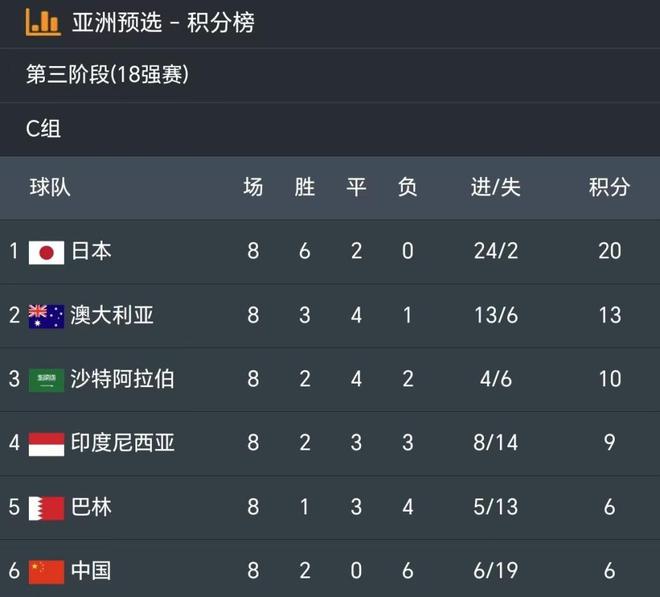Open team 澳大利亚 details
The image size is (660, 597).
tap(112, 315)
